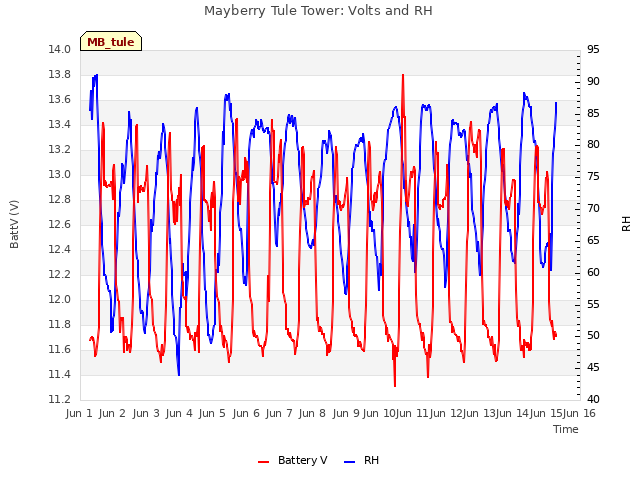Click the Jun 16 x-axis tick label

tap(580, 413)
